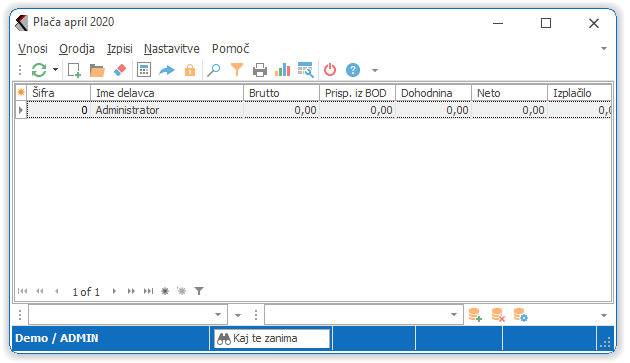The width and height of the screenshot is (630, 363).
Task: Open the Izpisi menu
Action: point(120,49)
